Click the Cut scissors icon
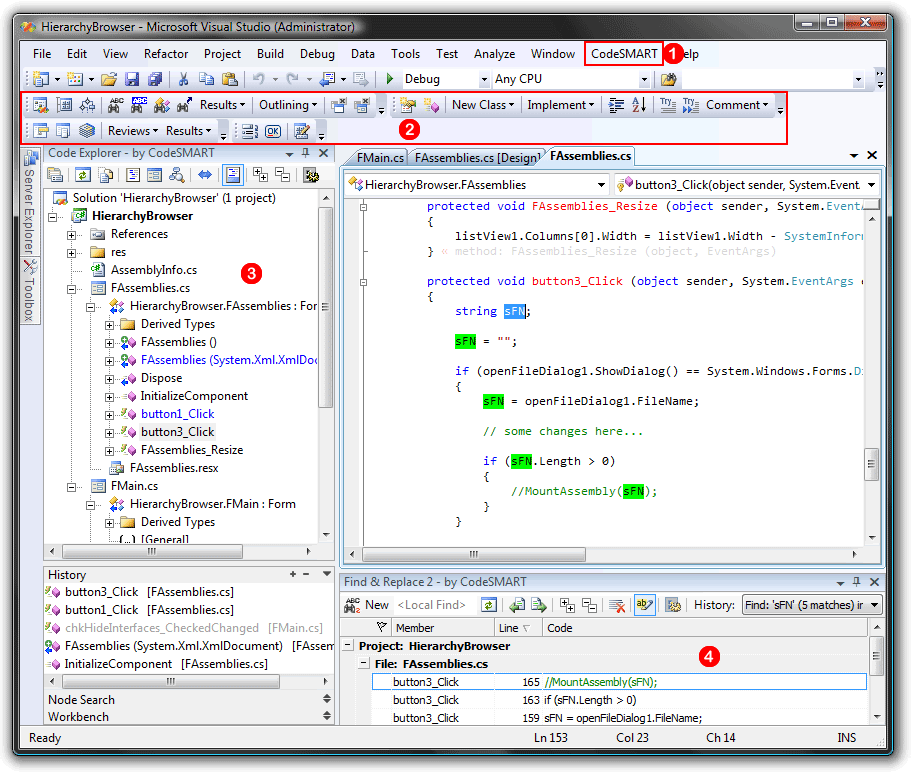The image size is (911, 773). point(184,79)
